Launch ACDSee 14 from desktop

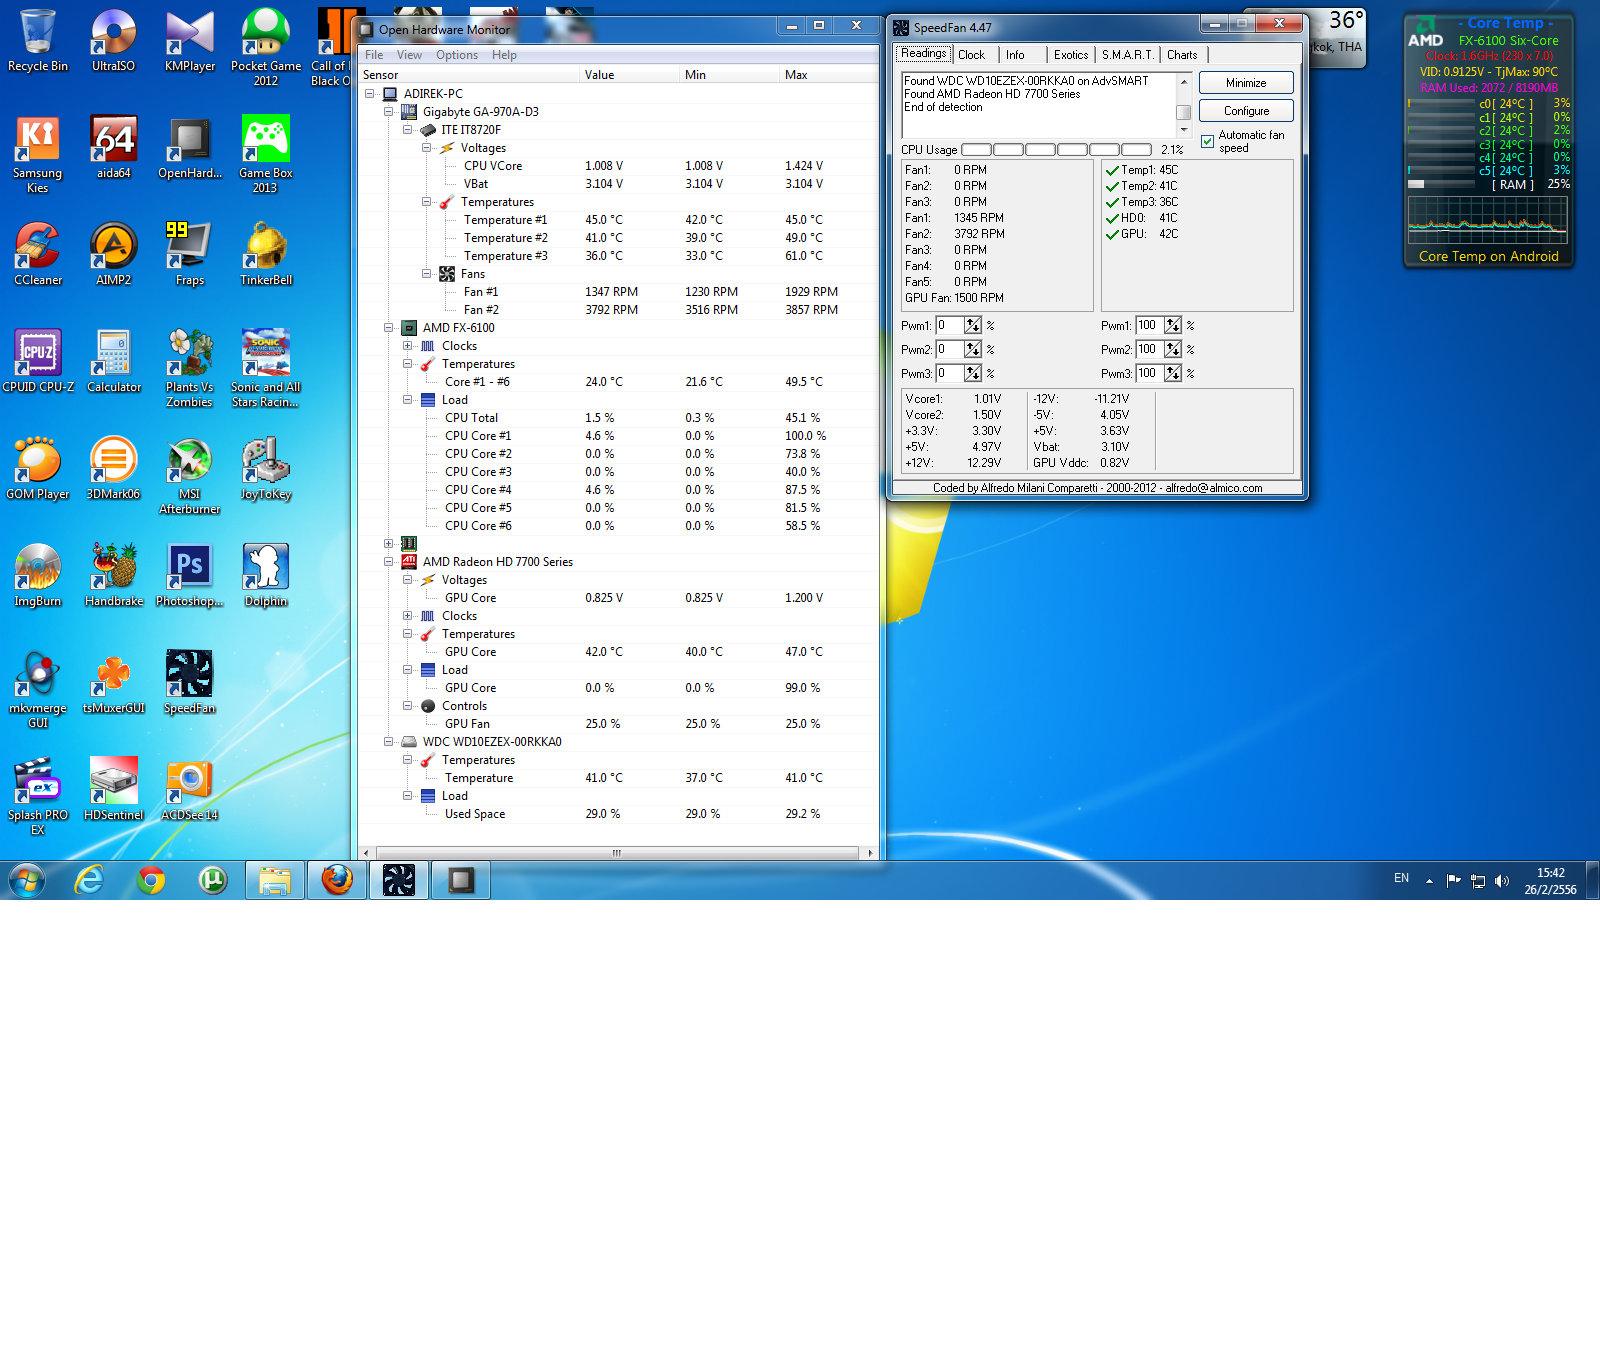pos(190,790)
